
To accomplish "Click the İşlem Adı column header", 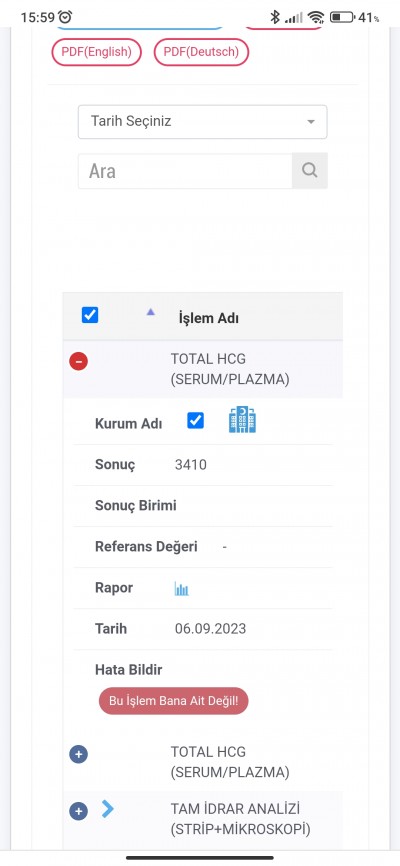I will coord(209,318).
